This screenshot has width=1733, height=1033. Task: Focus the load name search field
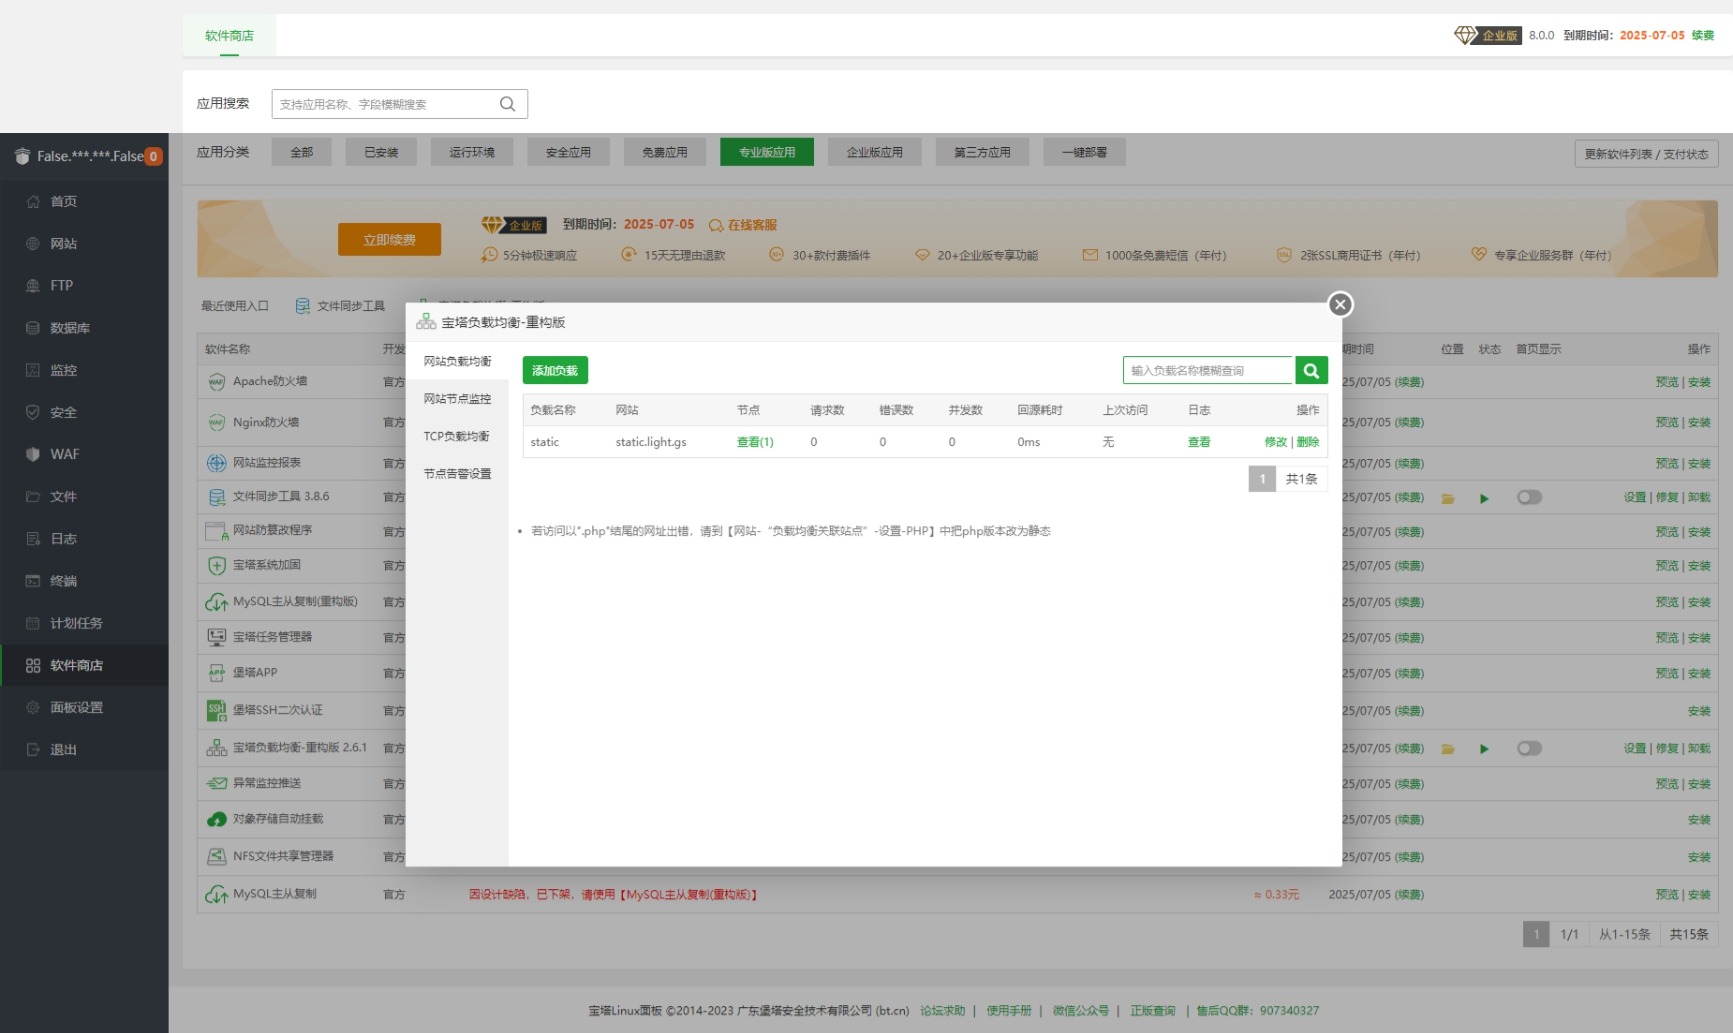(x=1208, y=370)
